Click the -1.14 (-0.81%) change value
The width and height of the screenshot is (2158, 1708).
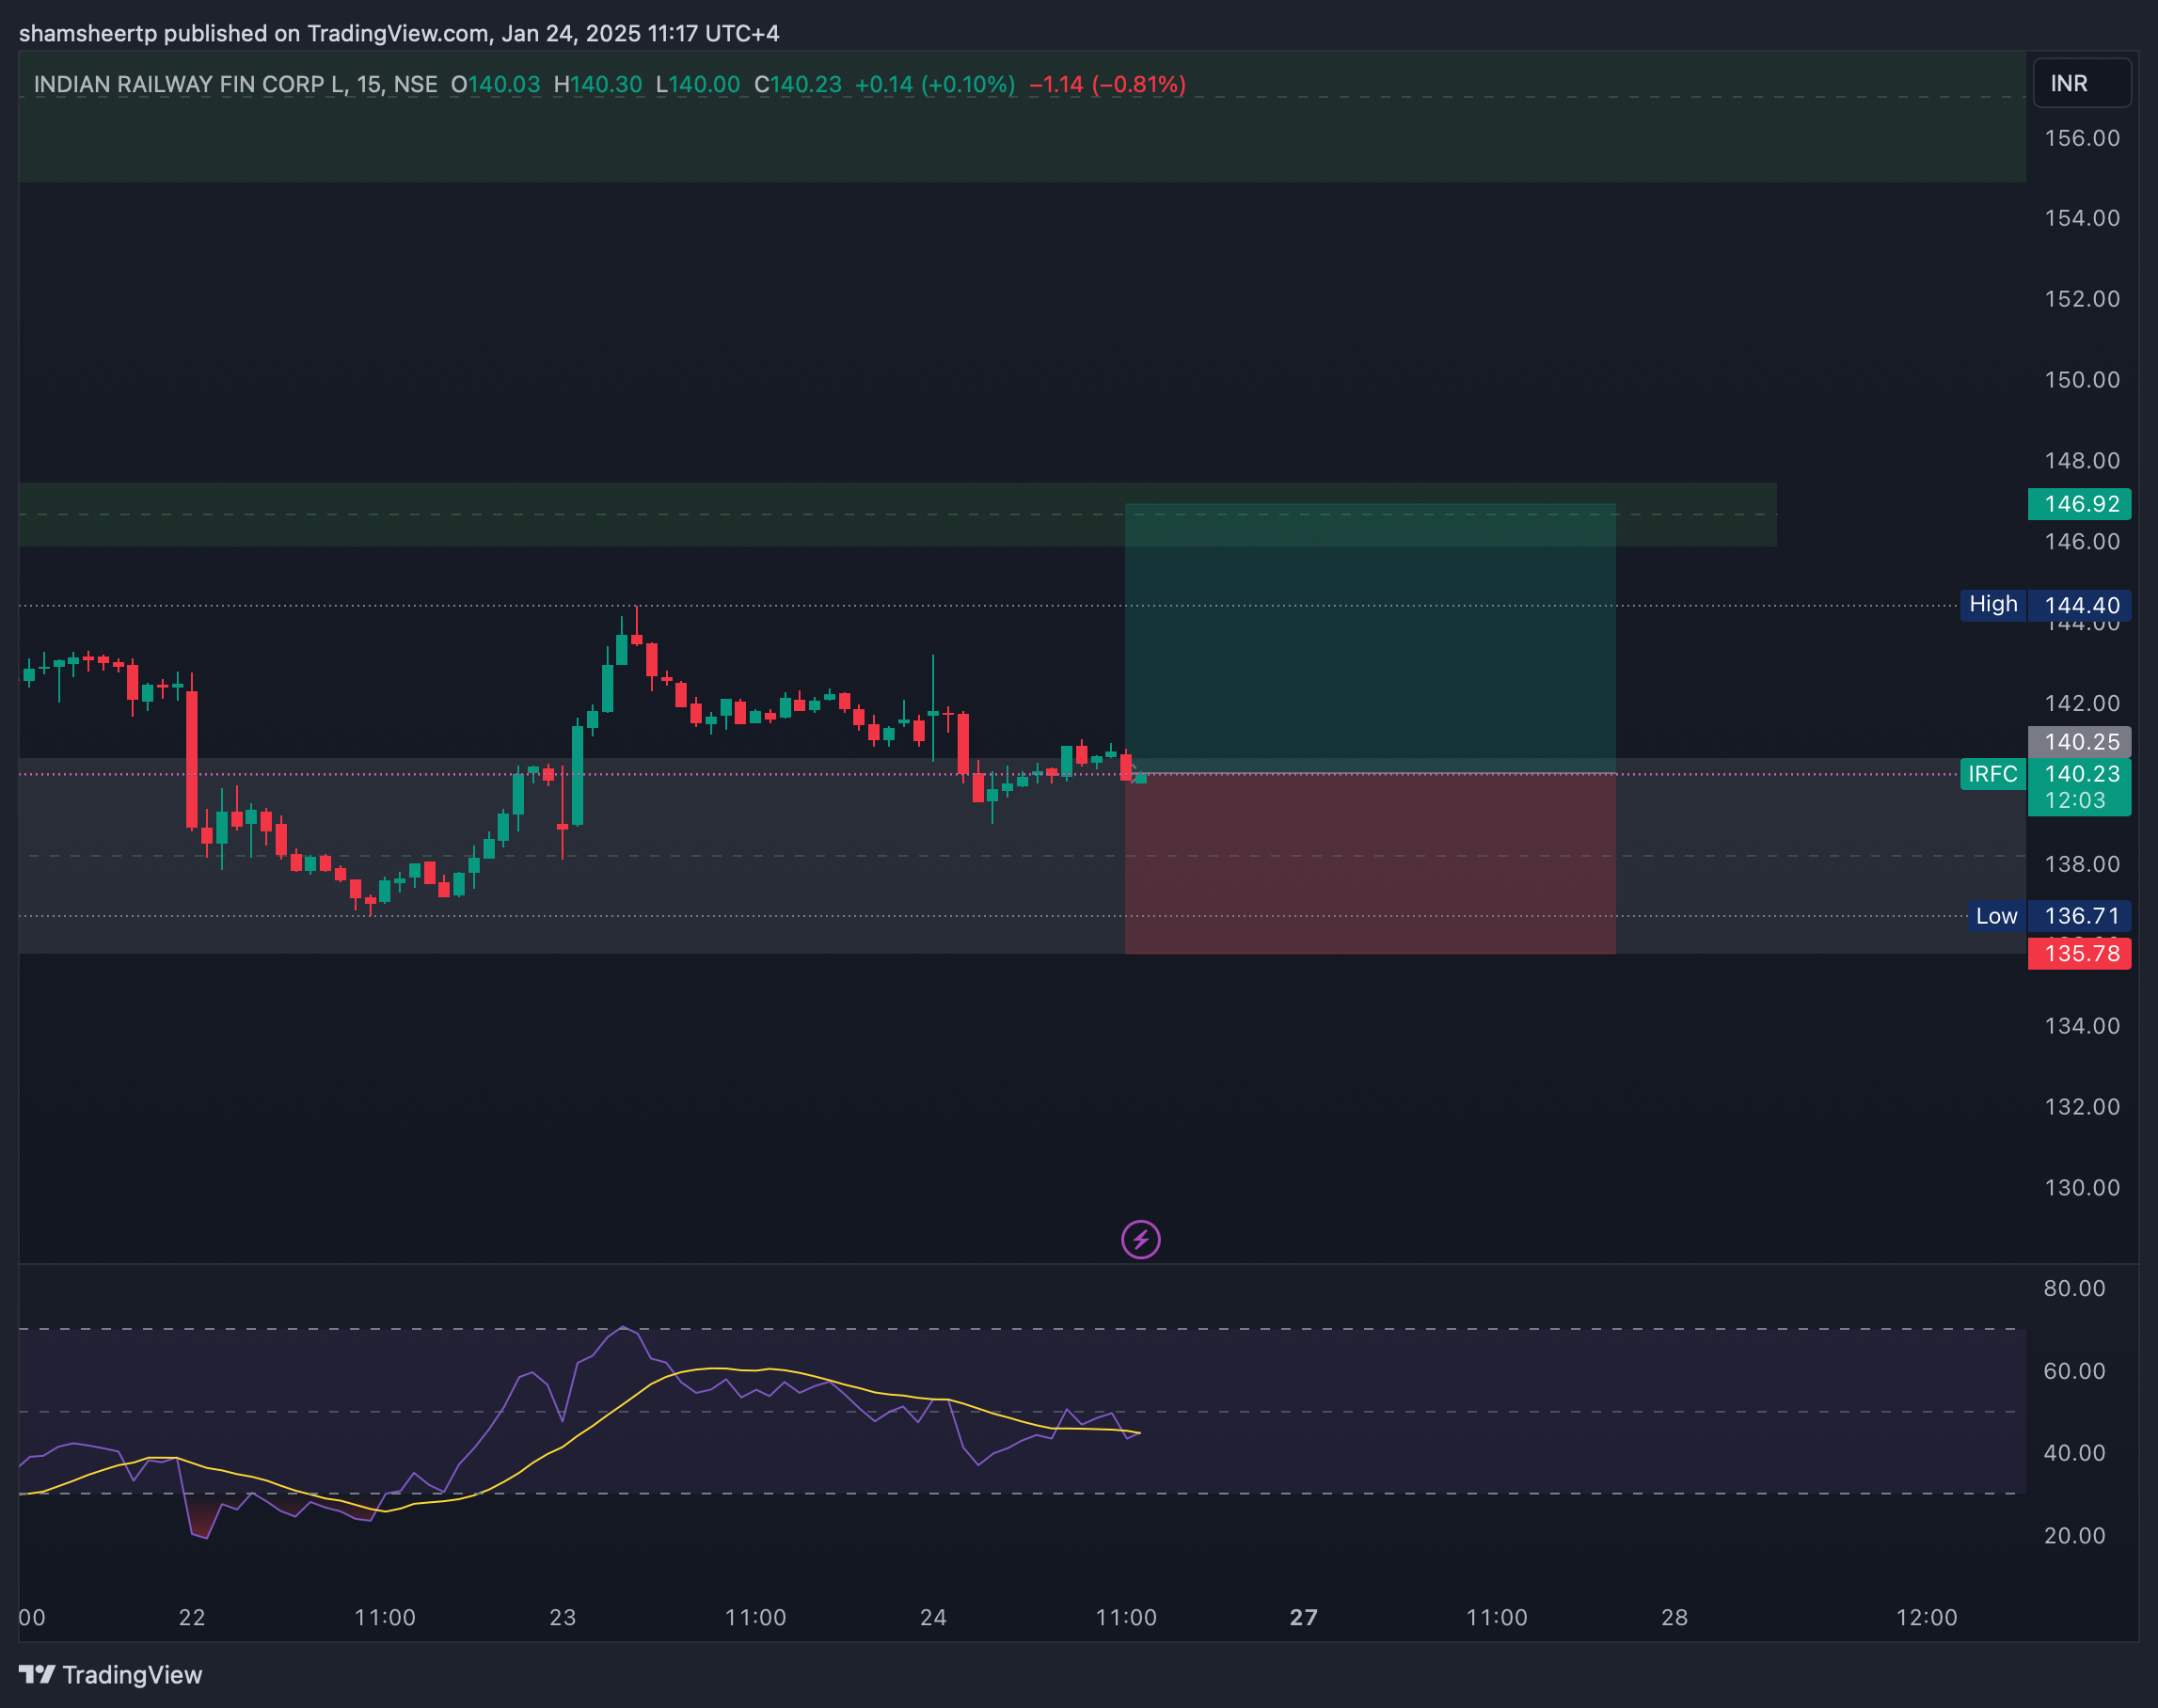1107,84
